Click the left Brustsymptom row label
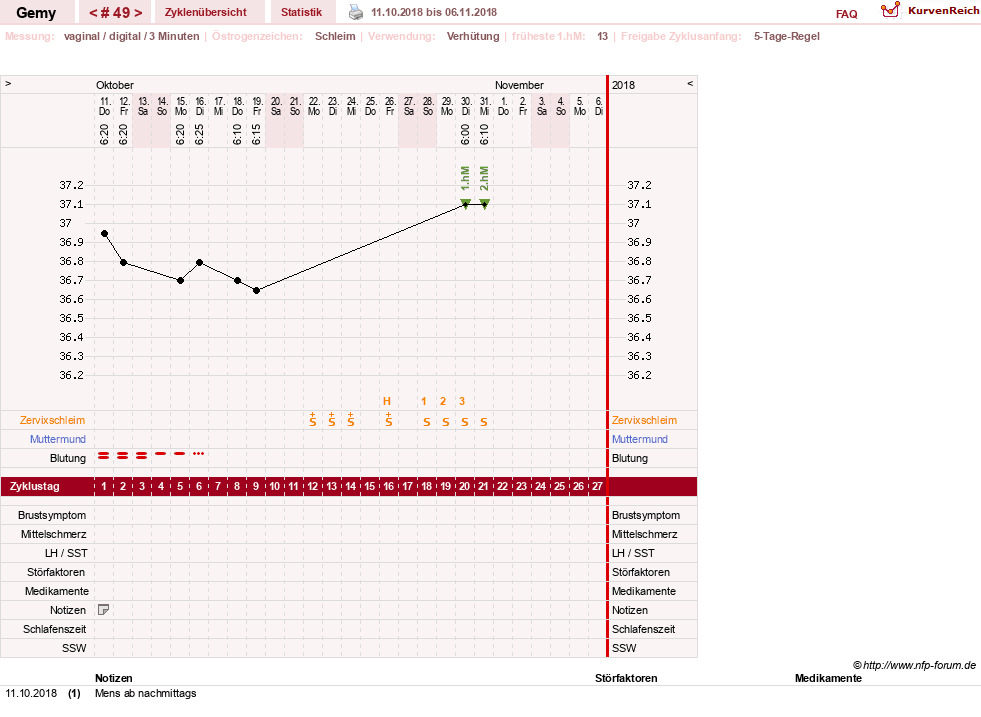This screenshot has height=717, width=981. point(52,515)
